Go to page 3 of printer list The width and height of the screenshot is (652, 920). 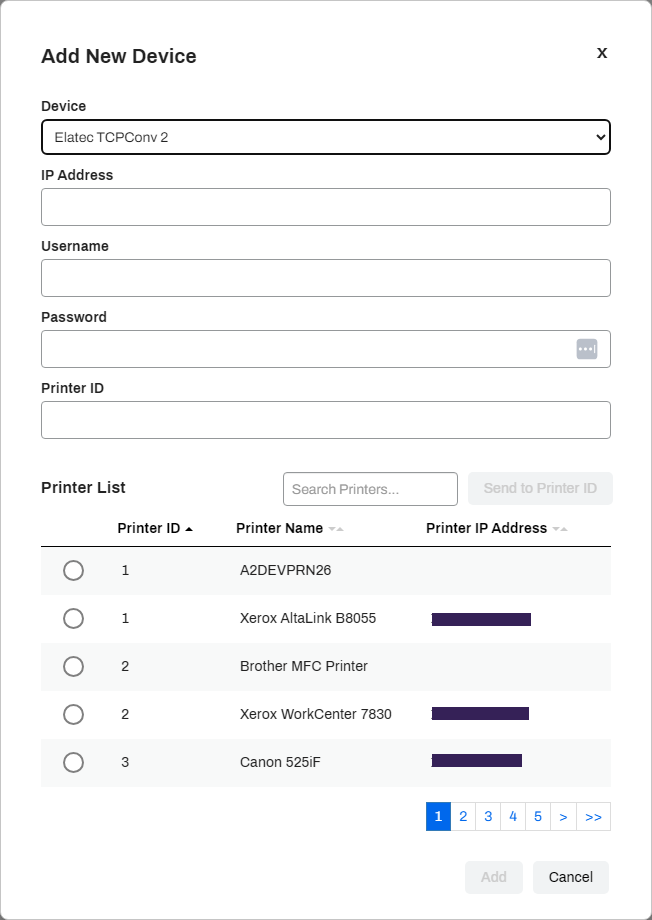click(488, 817)
